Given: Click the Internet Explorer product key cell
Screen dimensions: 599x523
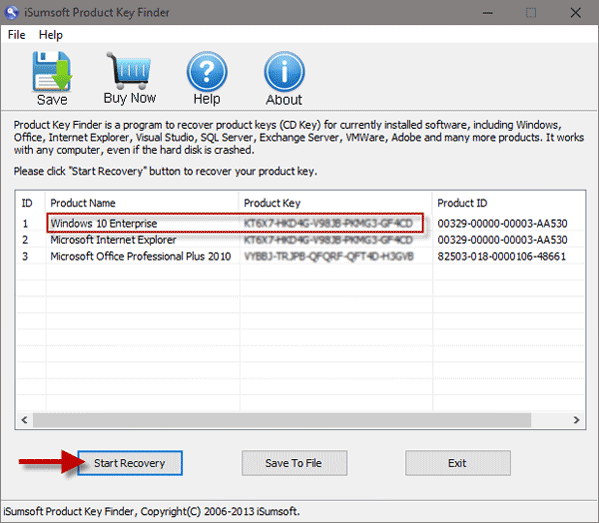Looking at the screenshot, I should coord(328,240).
